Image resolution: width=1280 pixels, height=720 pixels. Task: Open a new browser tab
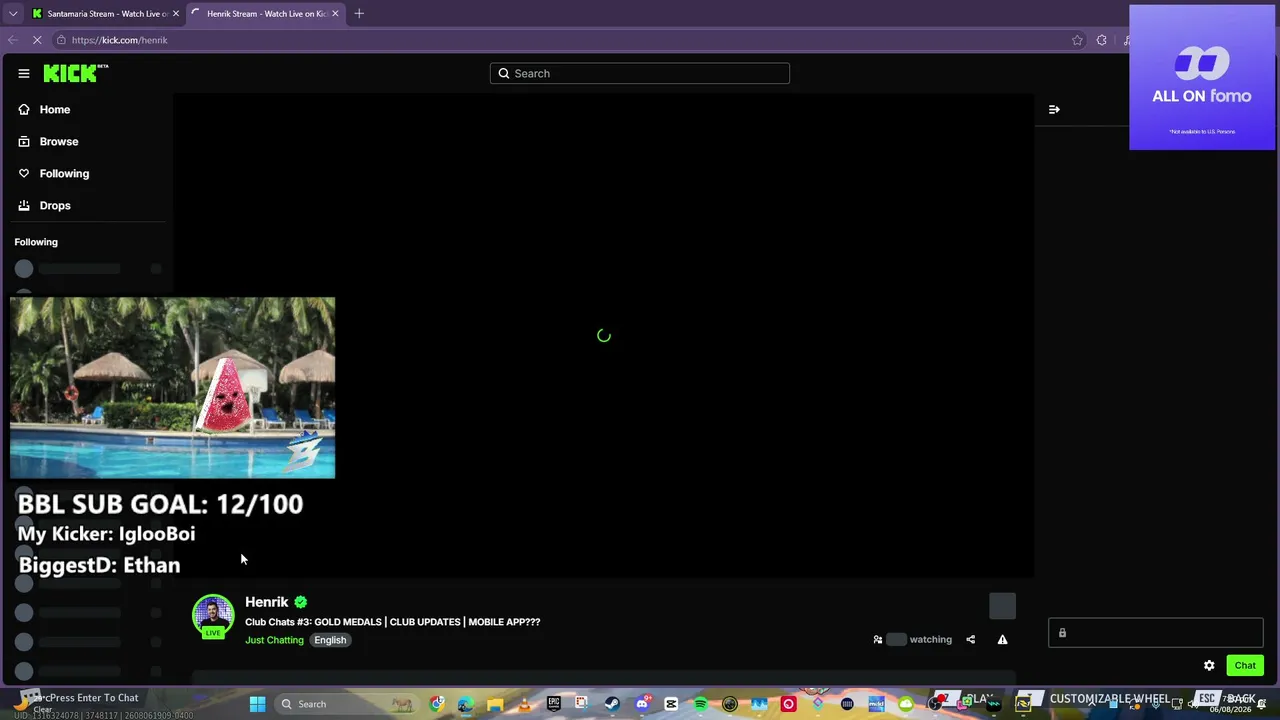[x=359, y=14]
